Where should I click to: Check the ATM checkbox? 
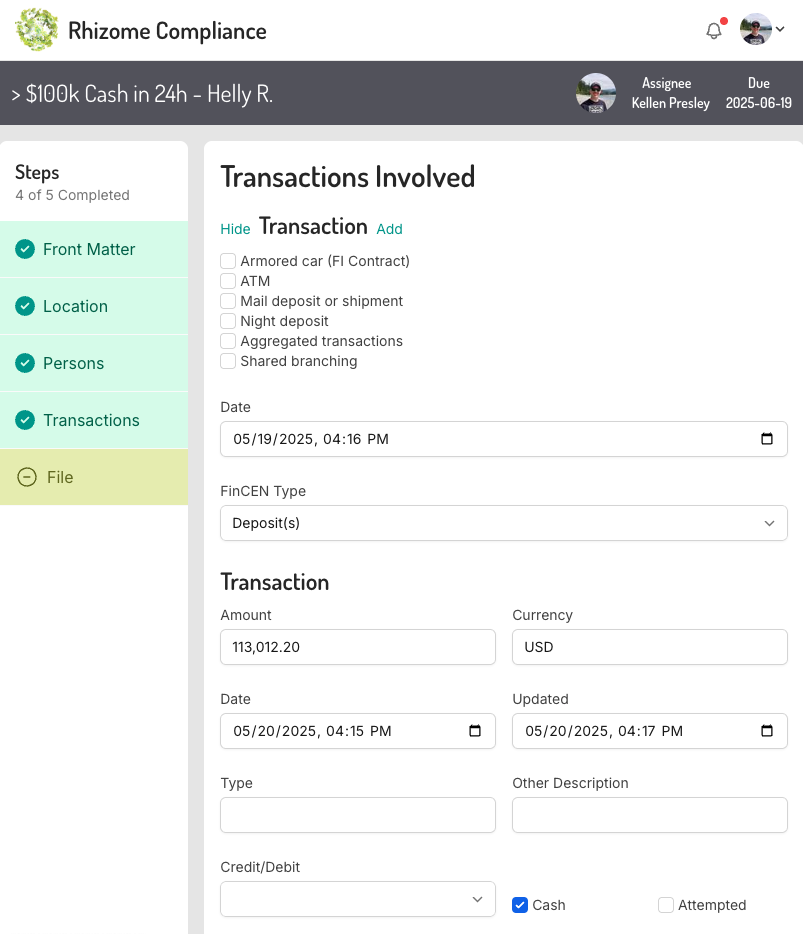click(x=228, y=281)
